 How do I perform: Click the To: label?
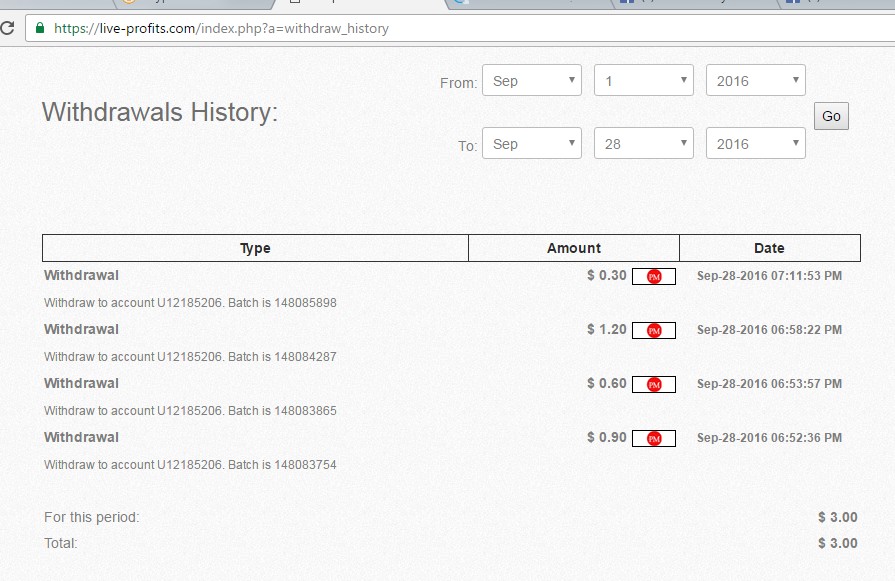(467, 146)
